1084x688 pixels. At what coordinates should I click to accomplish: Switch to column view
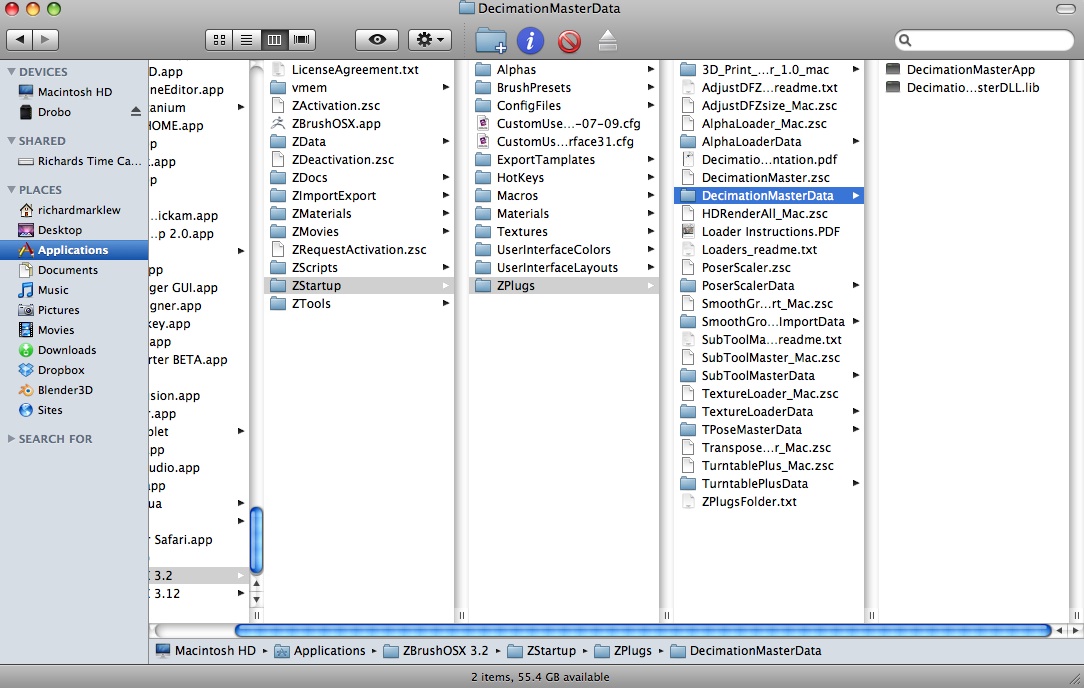coord(274,40)
